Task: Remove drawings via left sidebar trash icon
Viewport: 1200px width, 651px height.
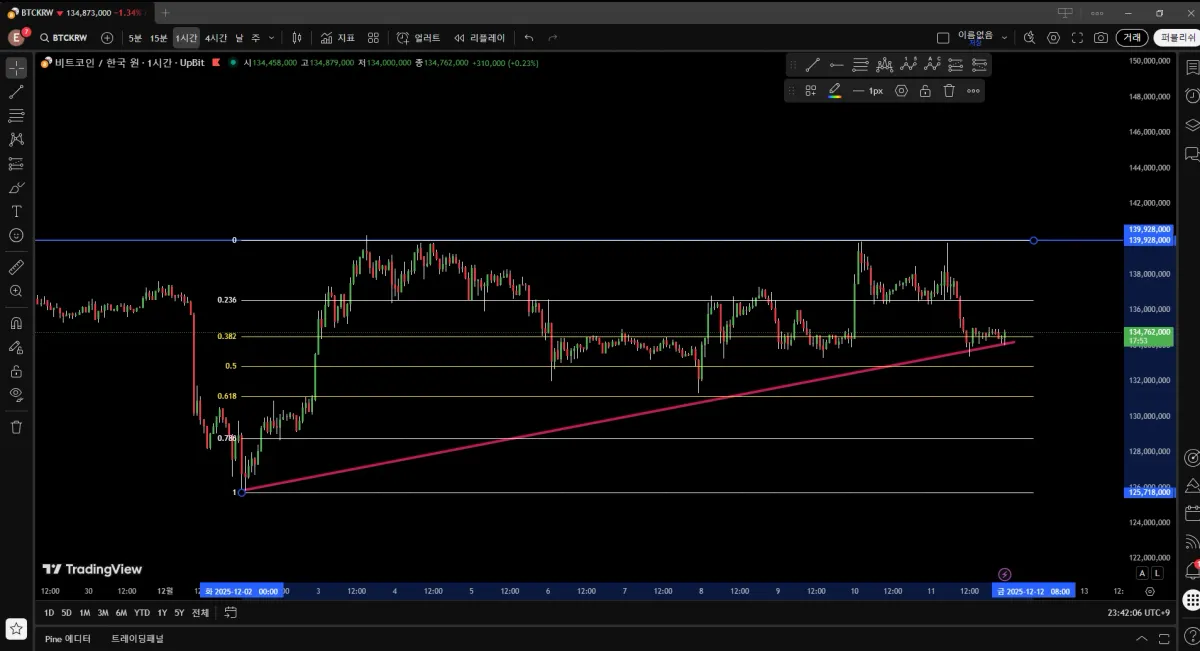Action: [x=16, y=427]
